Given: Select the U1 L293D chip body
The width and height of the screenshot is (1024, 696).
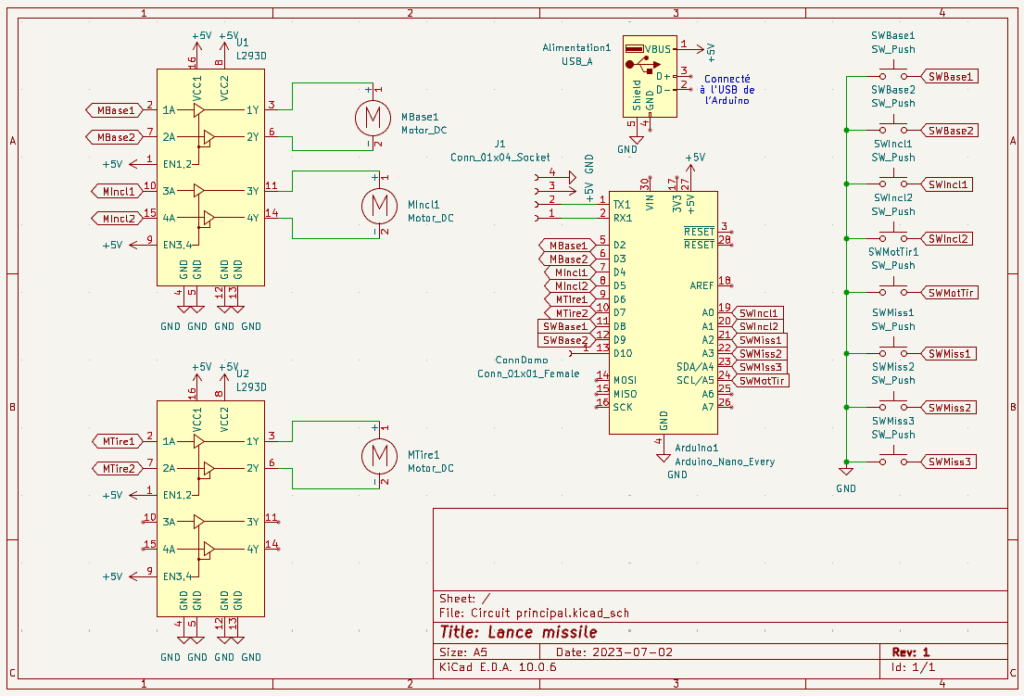Looking at the screenshot, I should (210, 178).
